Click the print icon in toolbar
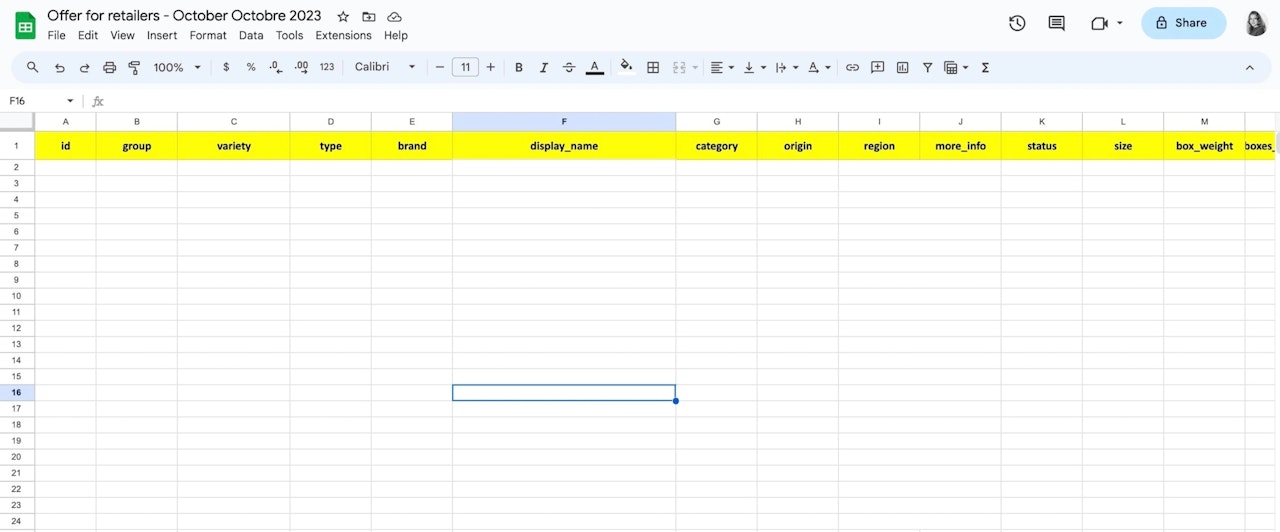 (x=110, y=67)
